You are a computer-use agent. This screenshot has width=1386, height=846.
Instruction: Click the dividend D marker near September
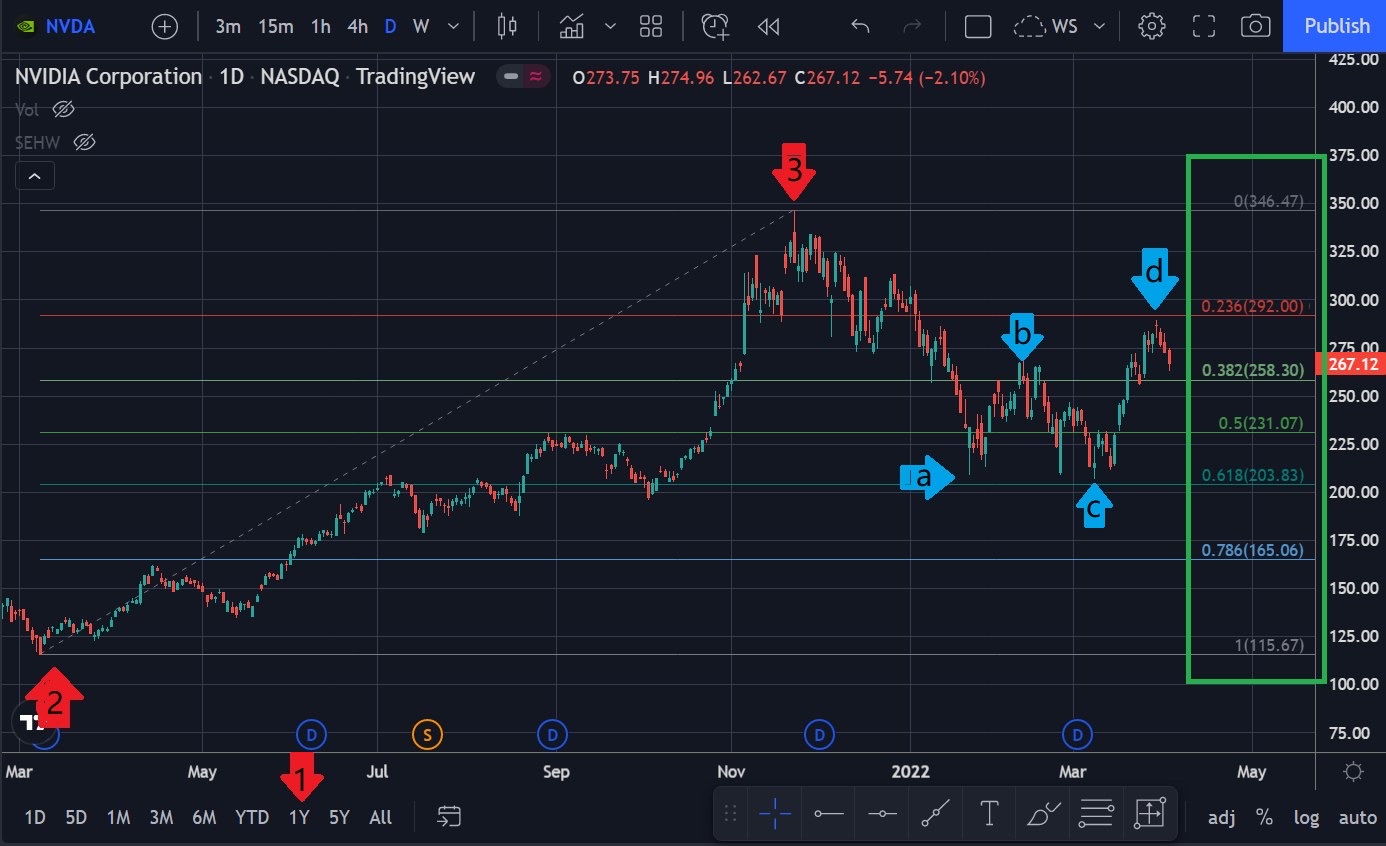click(552, 735)
